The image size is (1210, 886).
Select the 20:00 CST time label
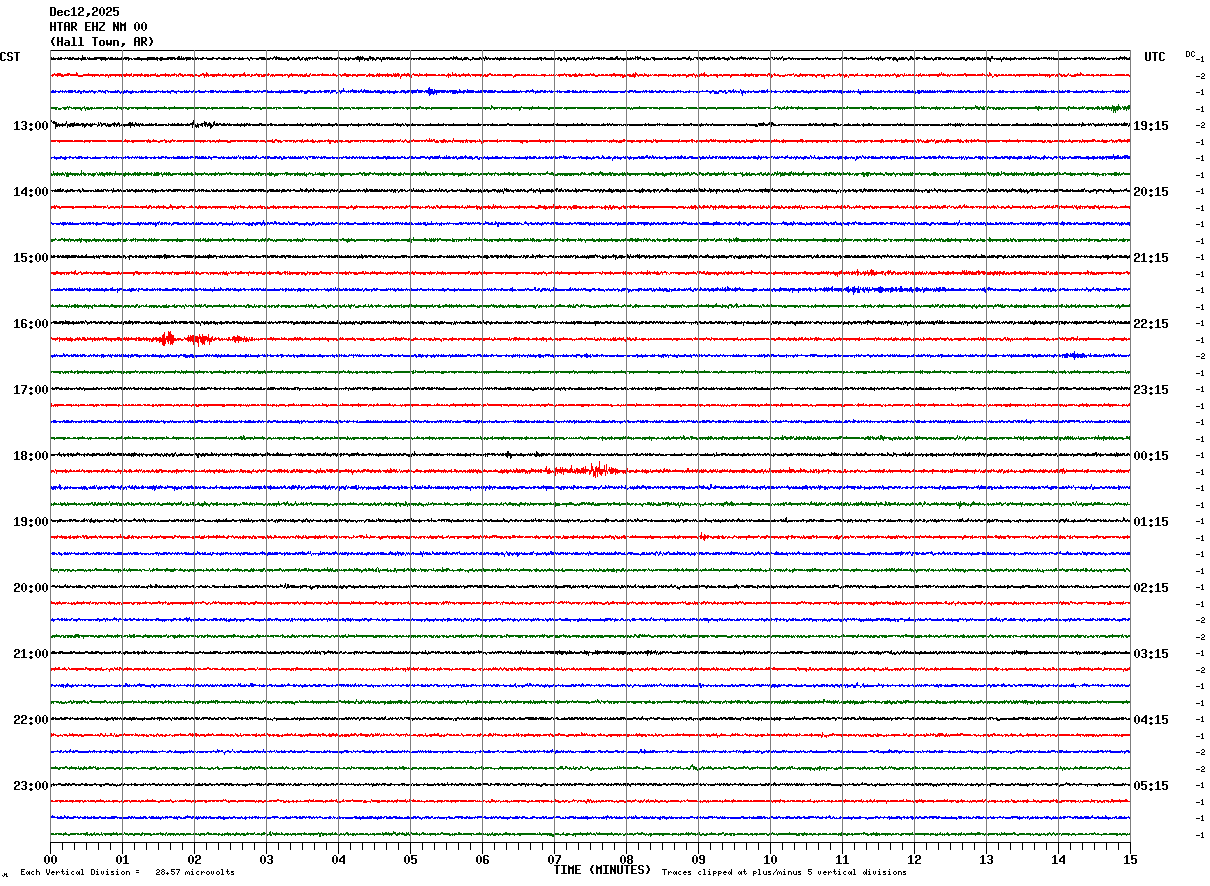(x=31, y=588)
